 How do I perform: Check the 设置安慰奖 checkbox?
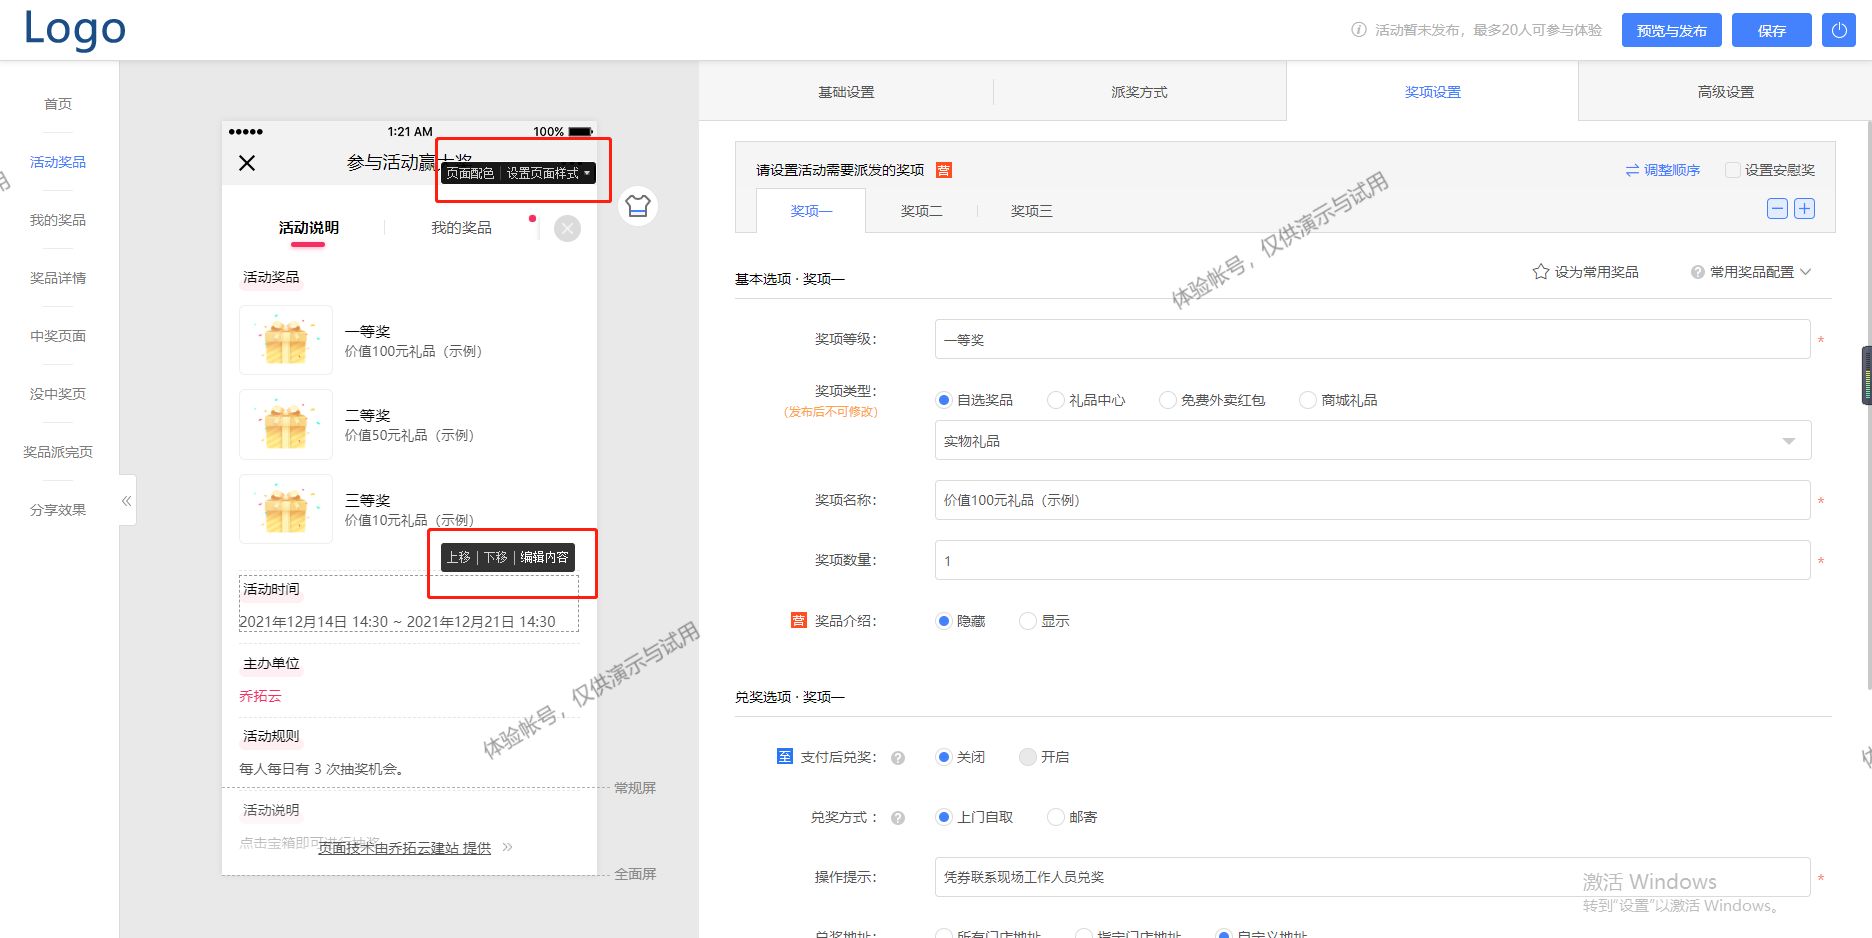pyautogui.click(x=1733, y=169)
